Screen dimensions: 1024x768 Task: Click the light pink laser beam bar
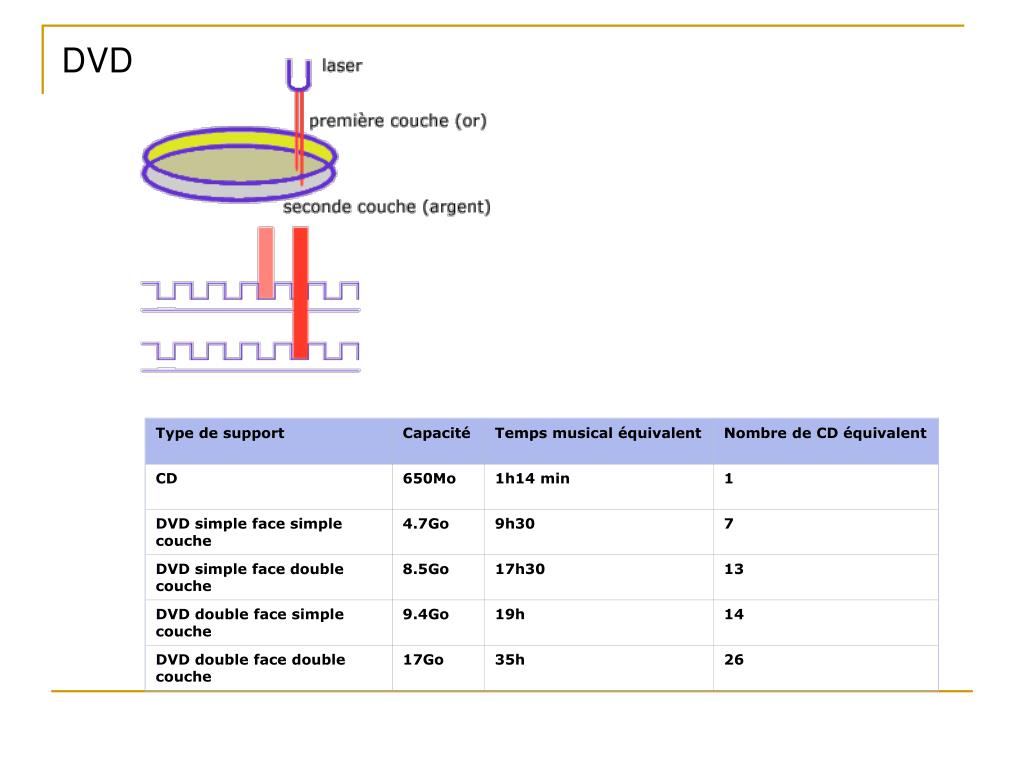click(266, 263)
